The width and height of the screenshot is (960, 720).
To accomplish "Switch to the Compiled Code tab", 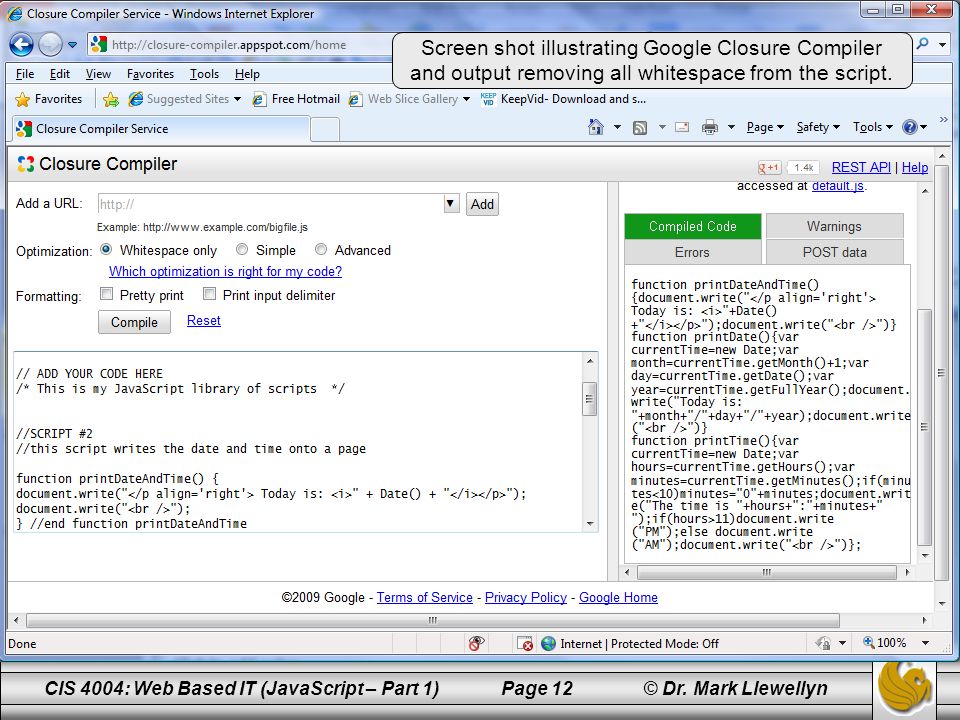I will click(692, 227).
